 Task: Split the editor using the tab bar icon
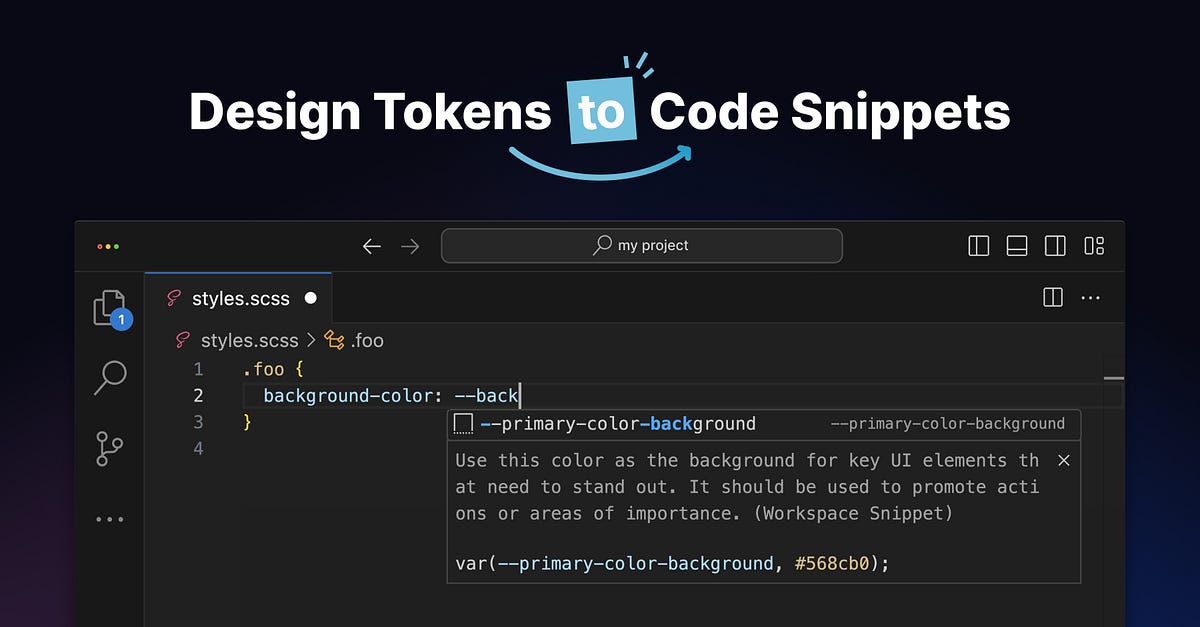(1053, 297)
